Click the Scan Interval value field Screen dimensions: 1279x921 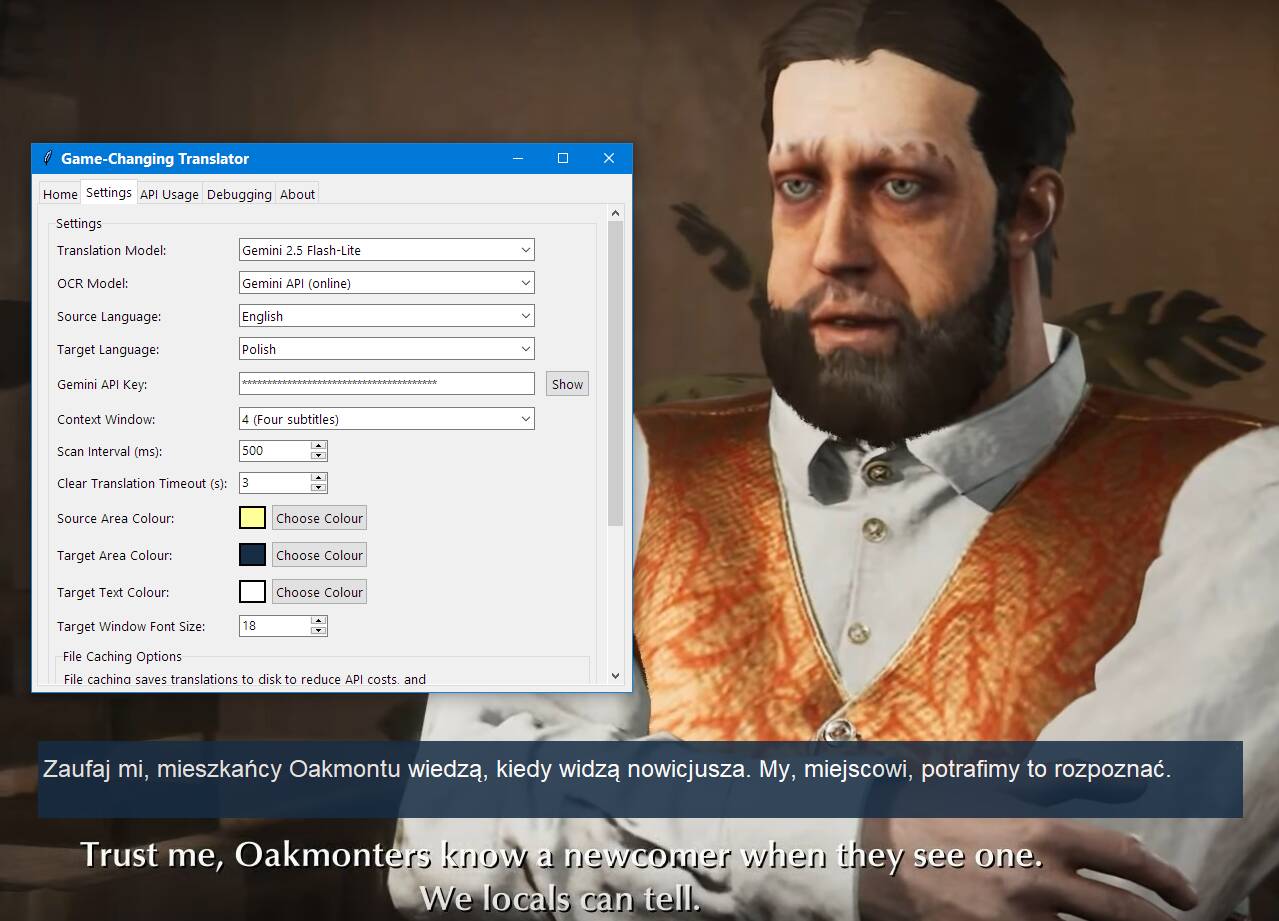pos(274,451)
